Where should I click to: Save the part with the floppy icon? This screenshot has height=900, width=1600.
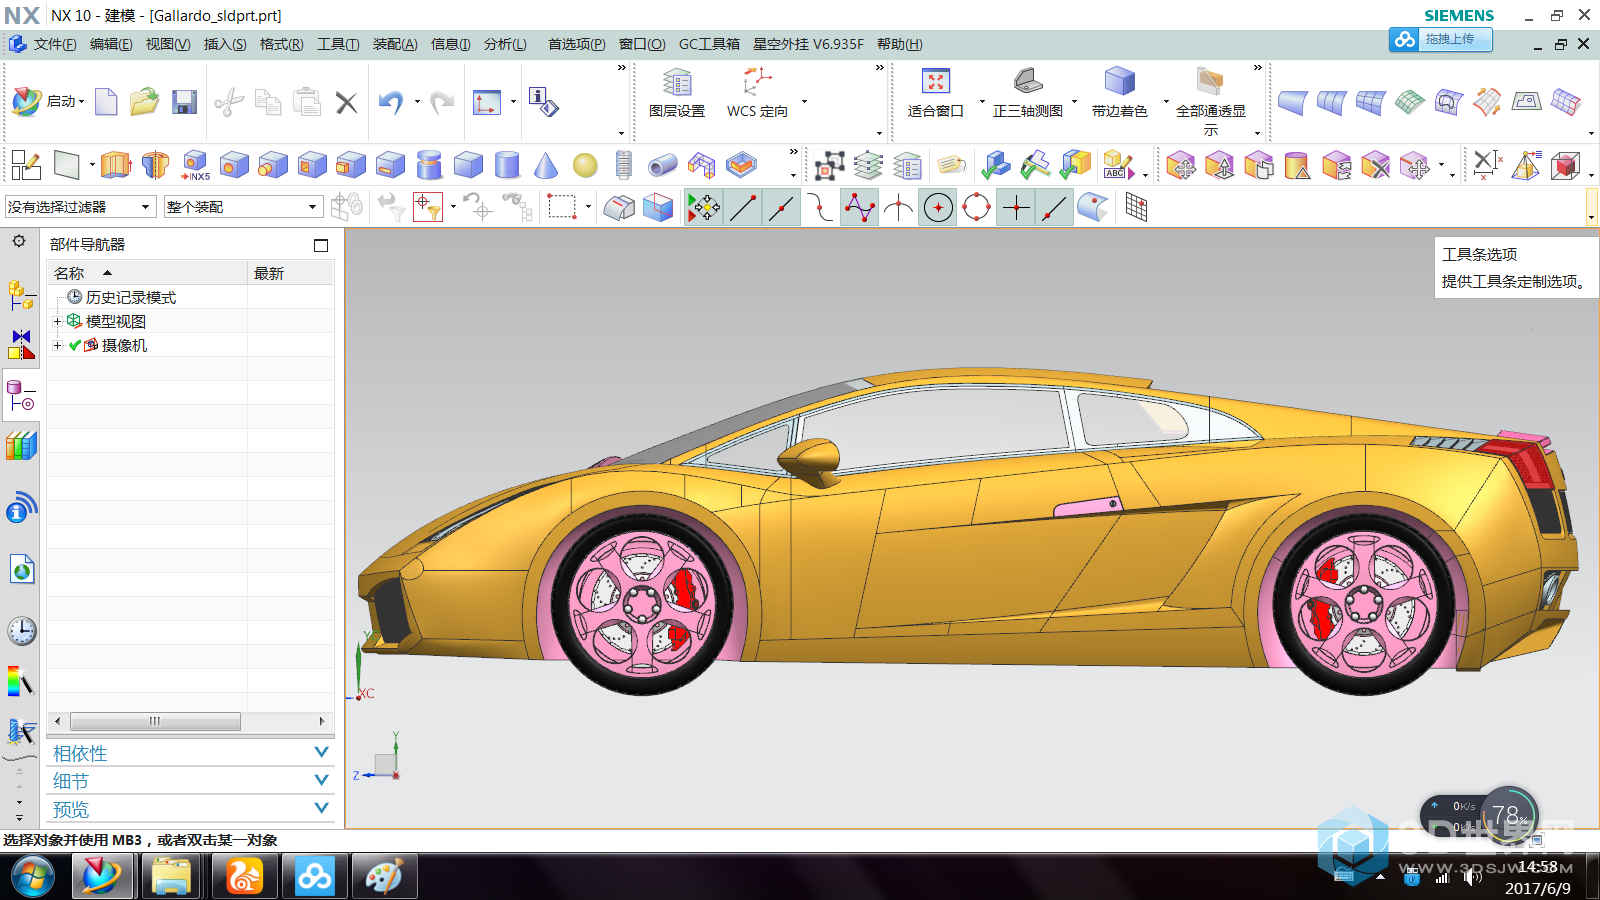click(184, 102)
